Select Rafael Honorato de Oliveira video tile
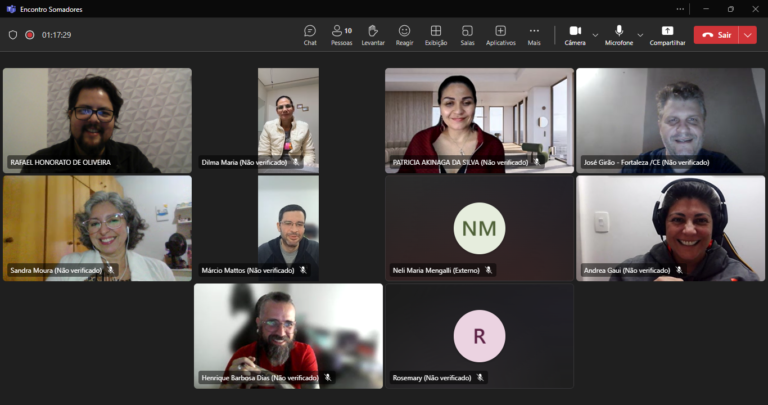768x405 pixels. [97, 120]
